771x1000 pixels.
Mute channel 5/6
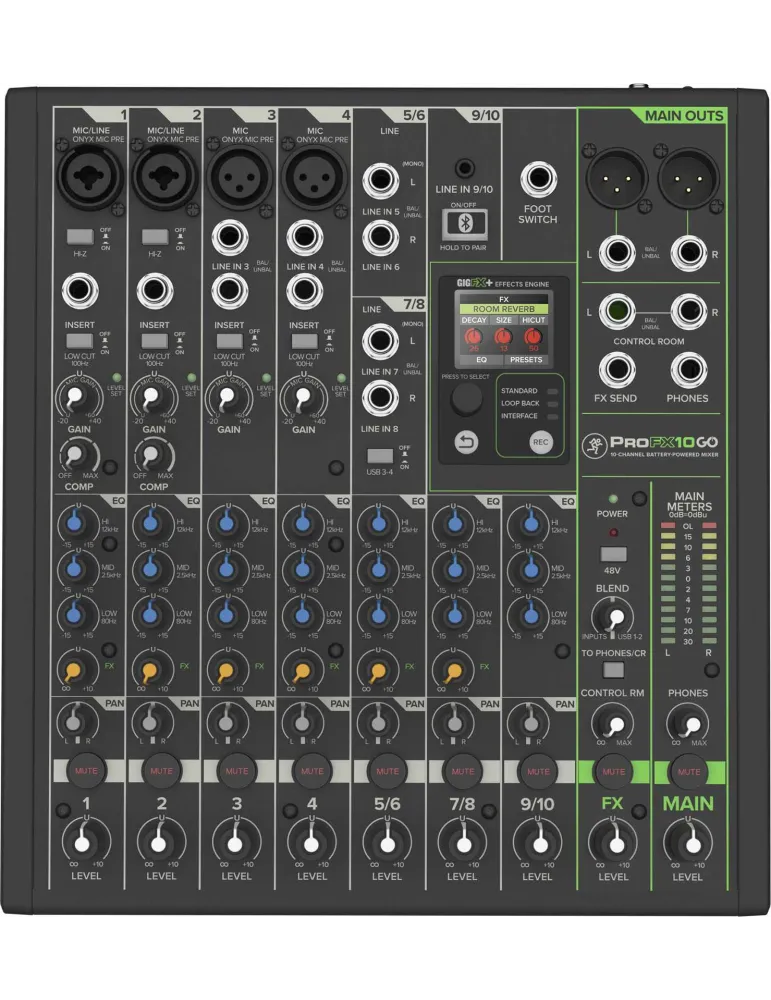[387, 771]
